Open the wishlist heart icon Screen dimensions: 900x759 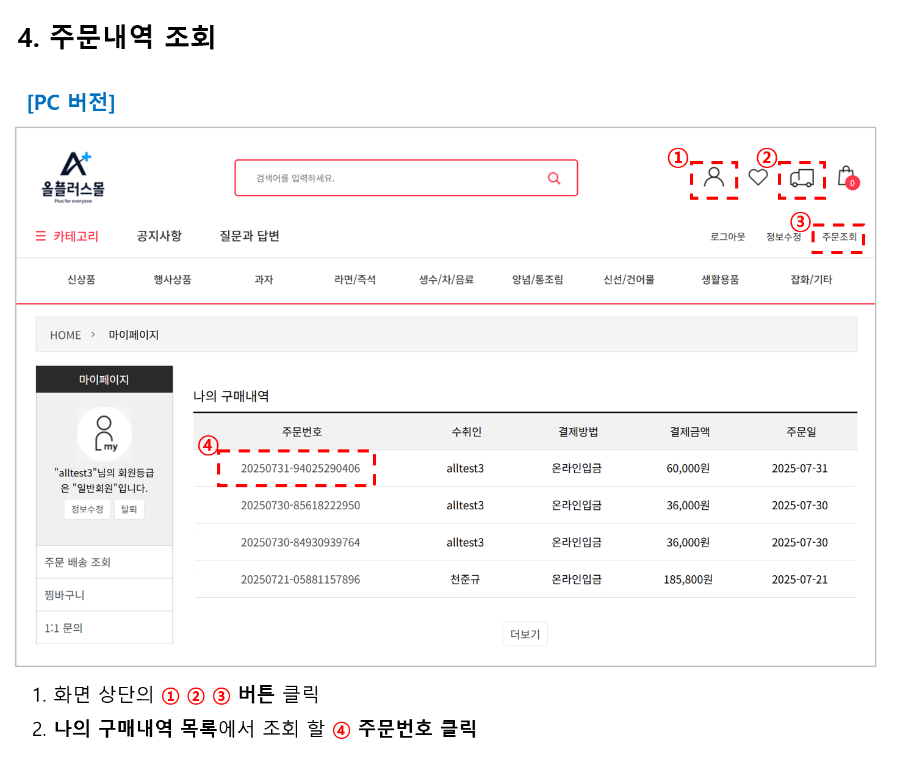(758, 177)
